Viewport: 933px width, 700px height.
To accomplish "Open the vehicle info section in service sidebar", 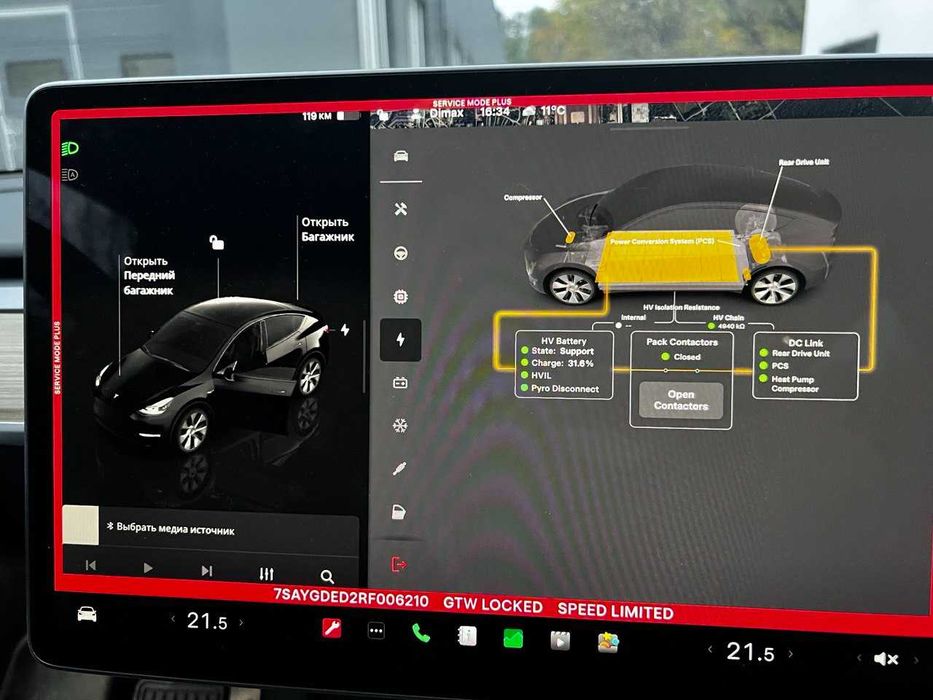I will click(x=401, y=156).
